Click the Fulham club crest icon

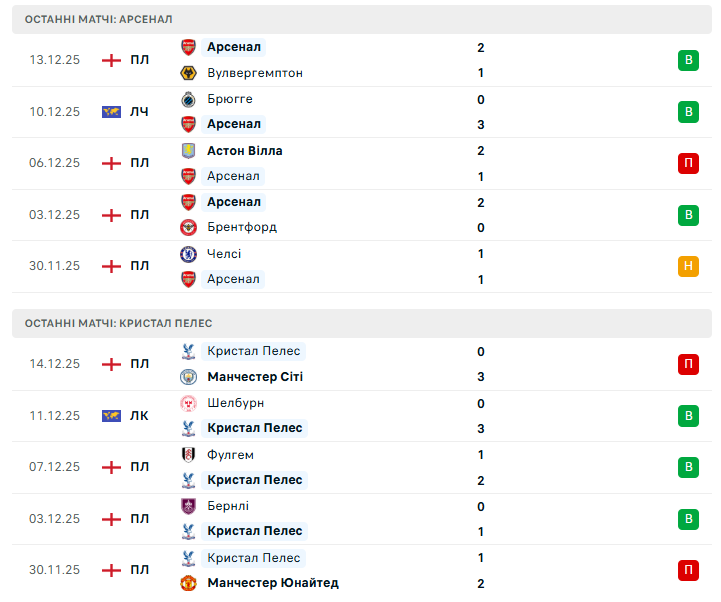[188, 454]
